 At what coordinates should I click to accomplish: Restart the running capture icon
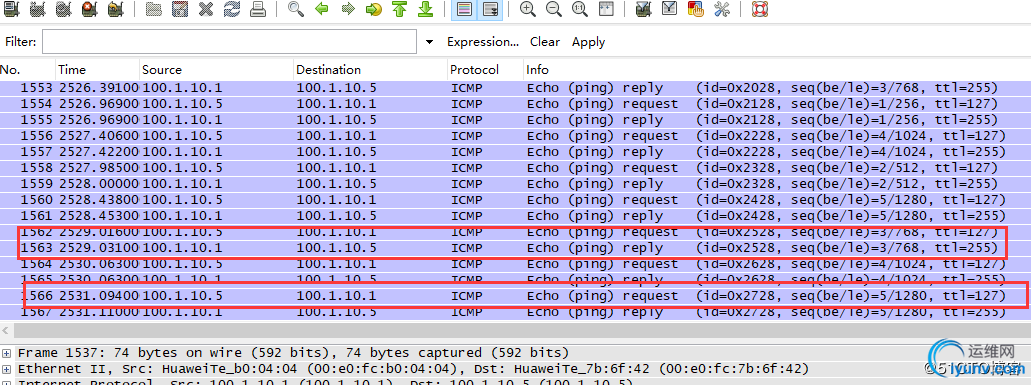[x=115, y=9]
